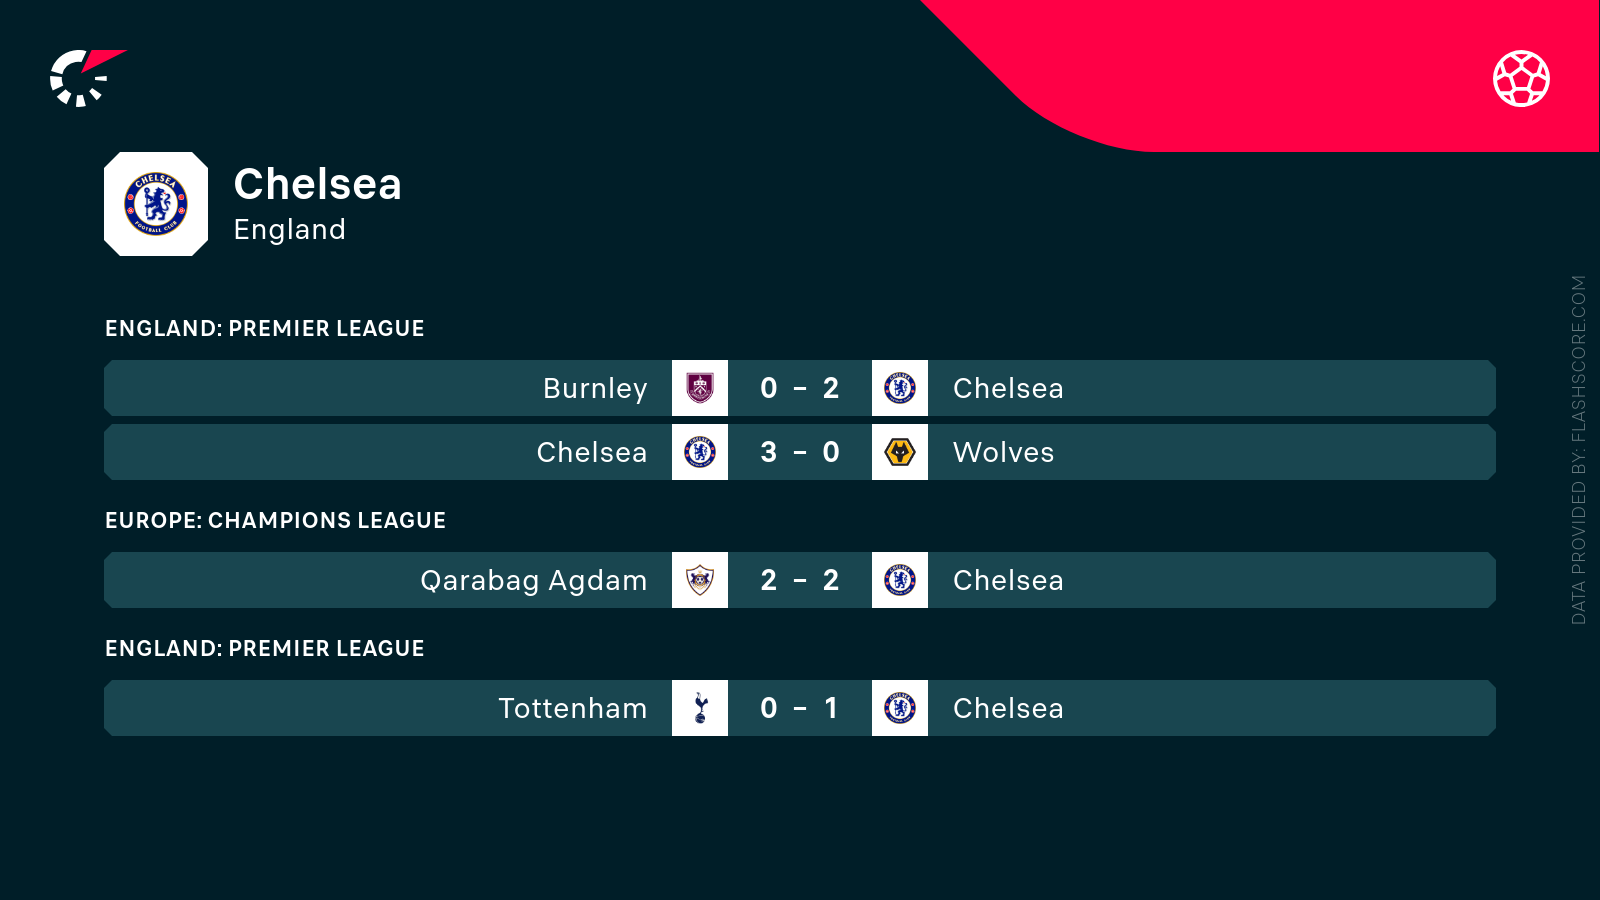Click the football icon in top-right
Image resolution: width=1600 pixels, height=900 pixels.
1521,78
